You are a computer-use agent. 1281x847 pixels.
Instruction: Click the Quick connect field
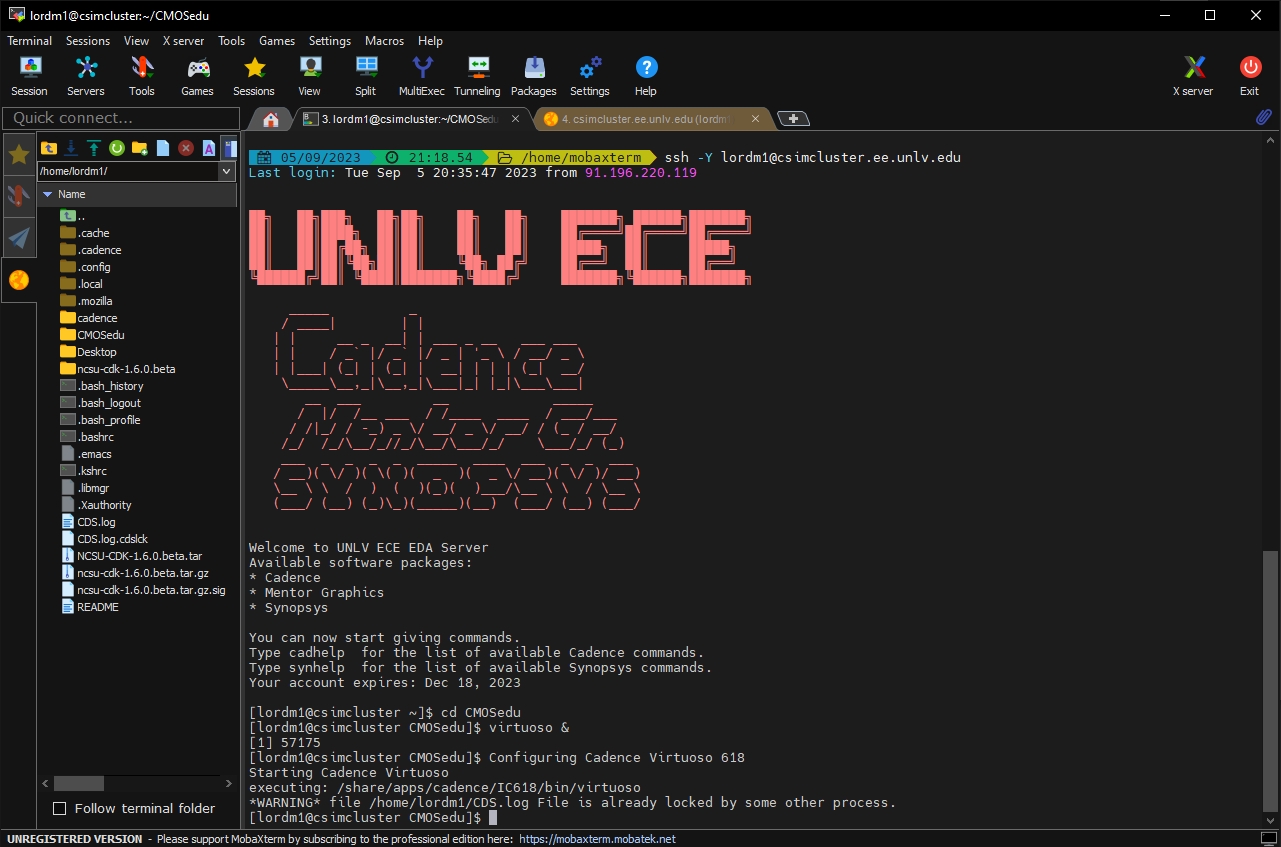[121, 118]
